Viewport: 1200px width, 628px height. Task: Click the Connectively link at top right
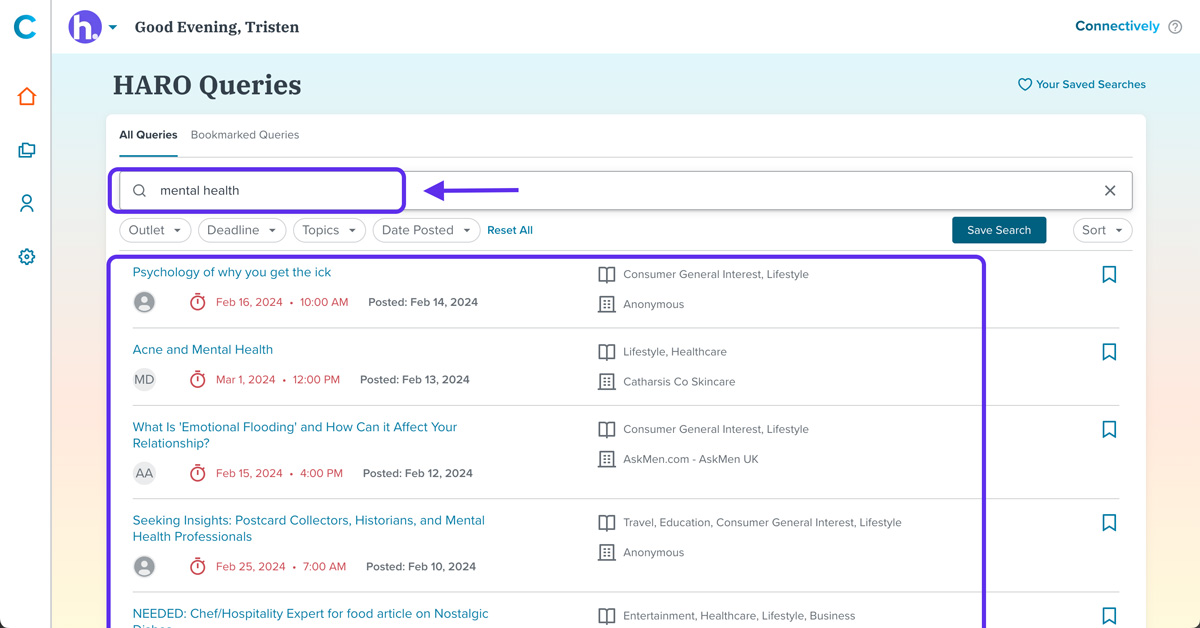tap(1117, 26)
